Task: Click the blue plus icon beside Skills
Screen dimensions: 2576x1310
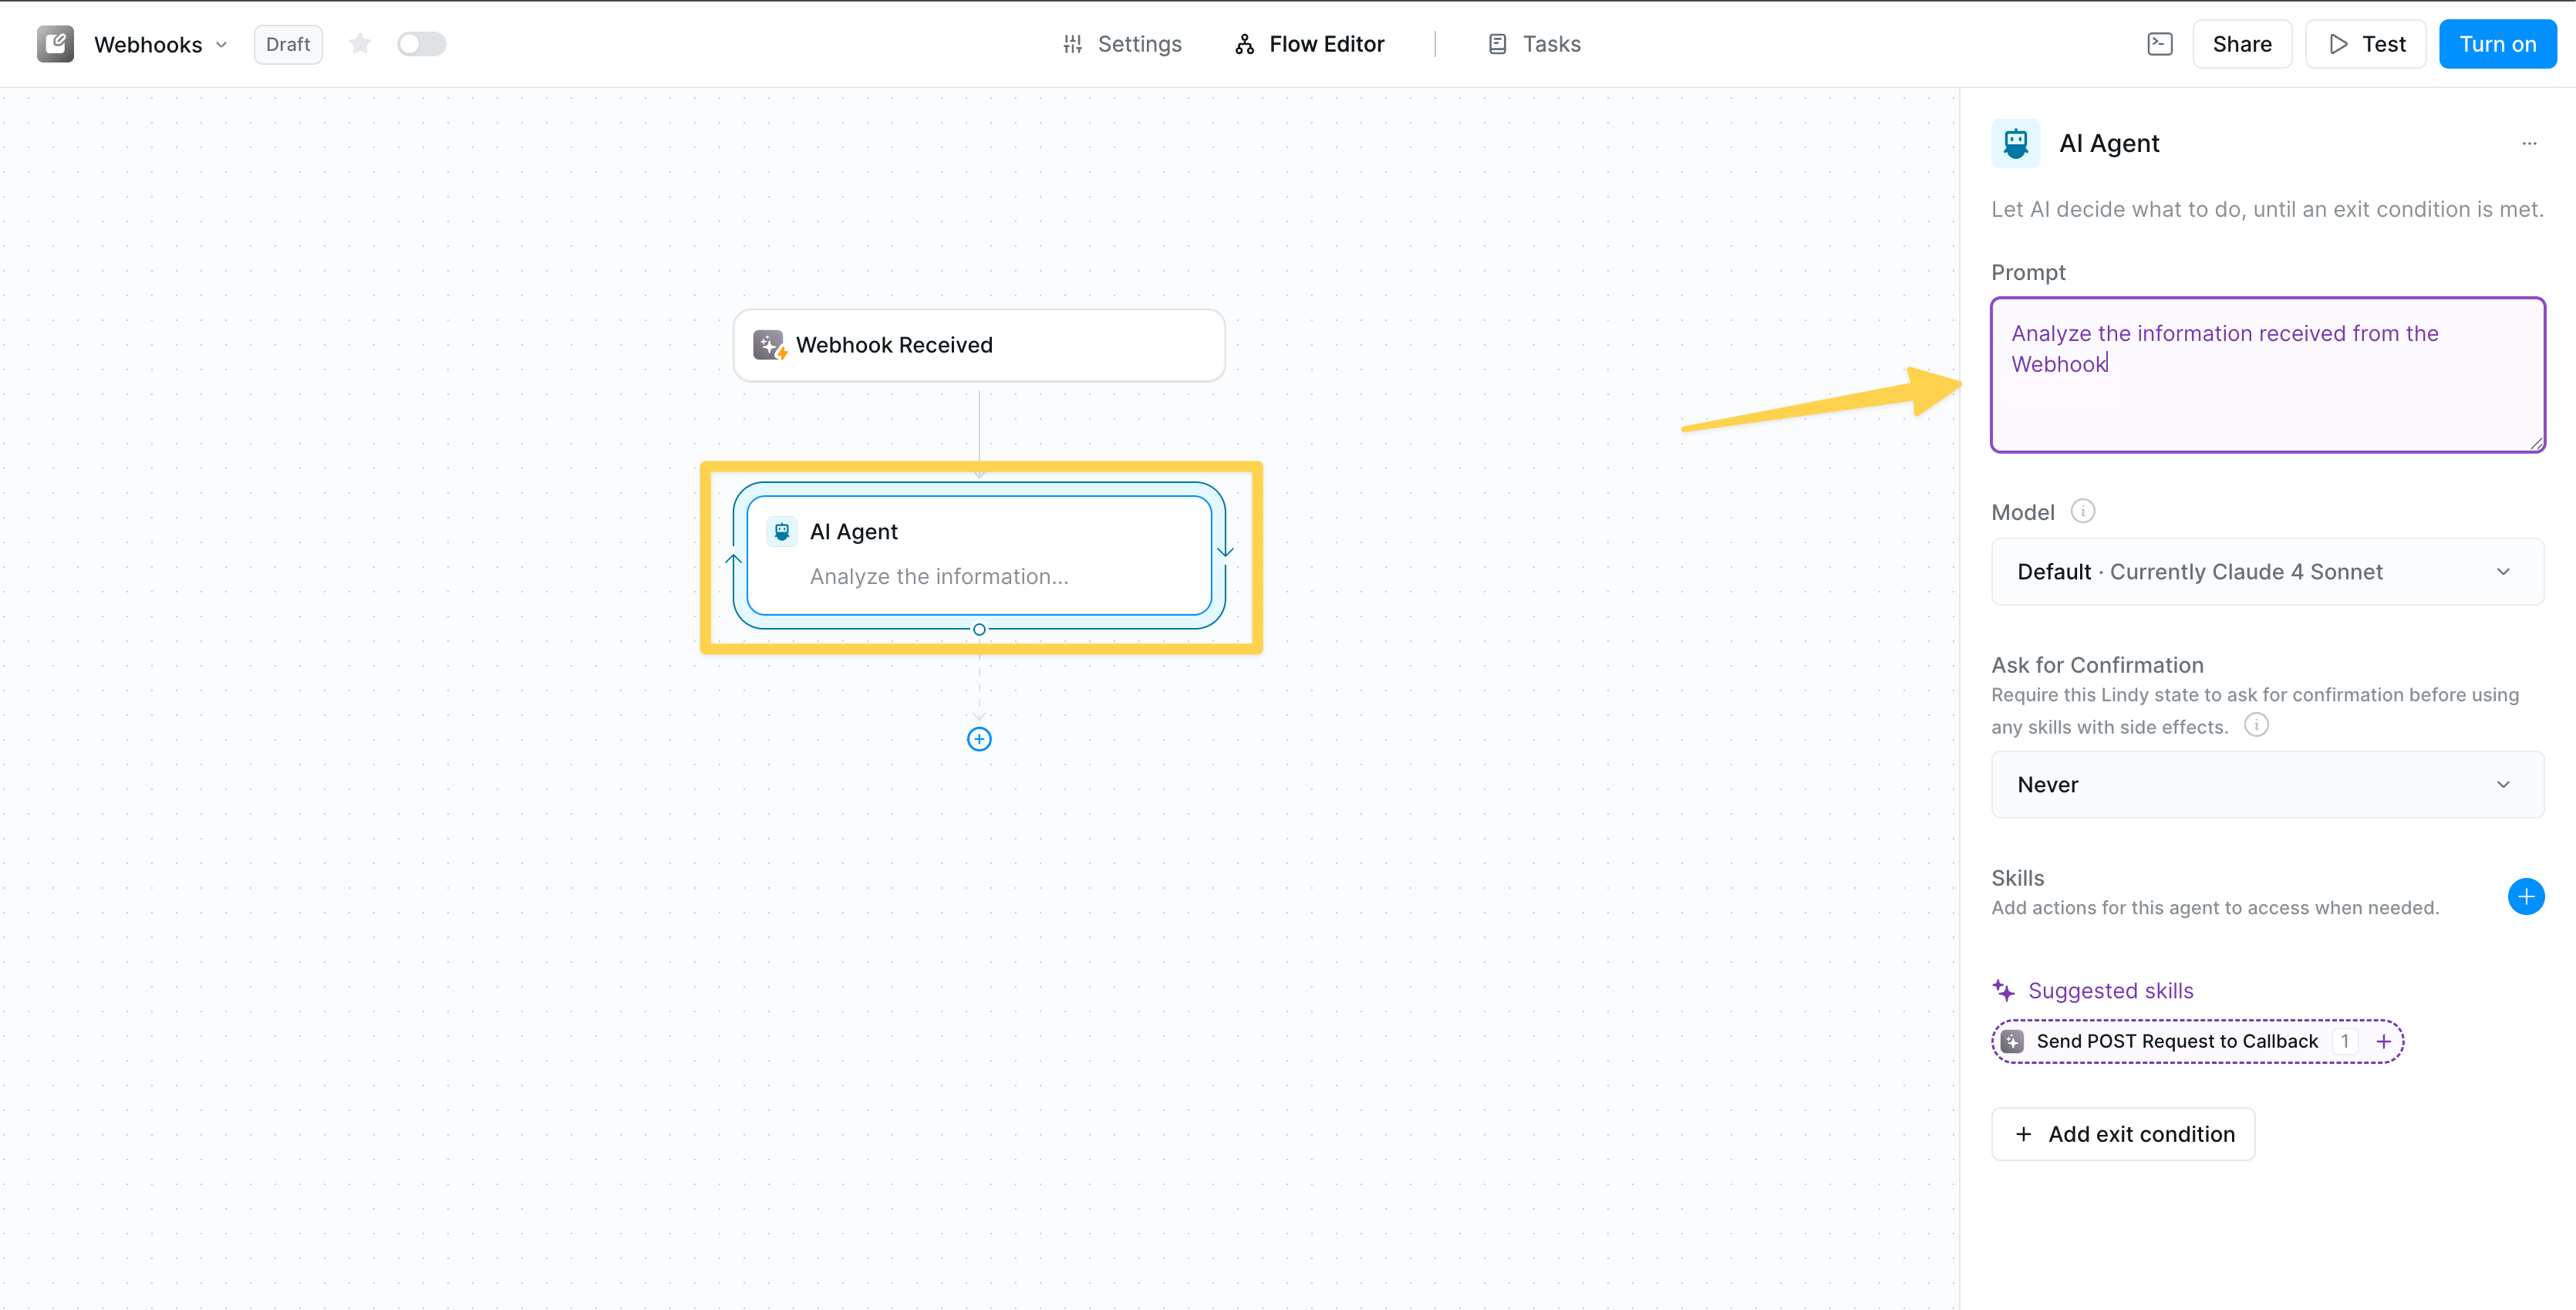Action: coord(2527,896)
